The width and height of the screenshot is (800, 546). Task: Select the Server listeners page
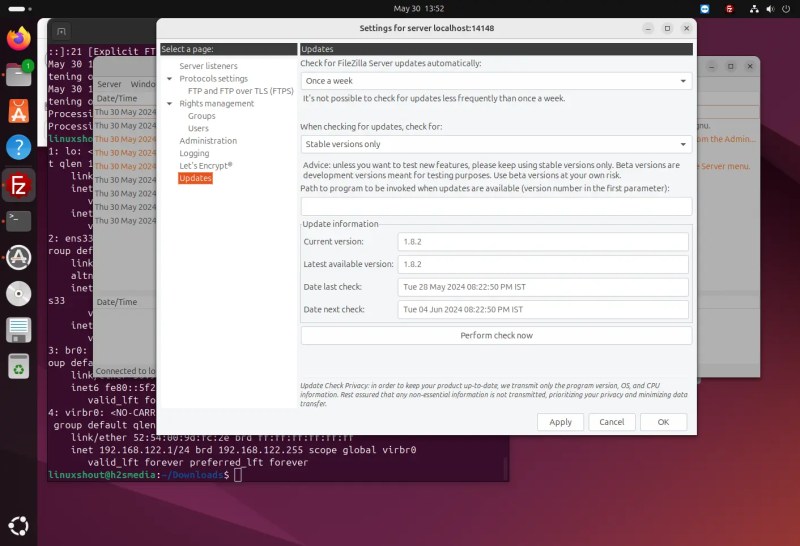[x=208, y=66]
